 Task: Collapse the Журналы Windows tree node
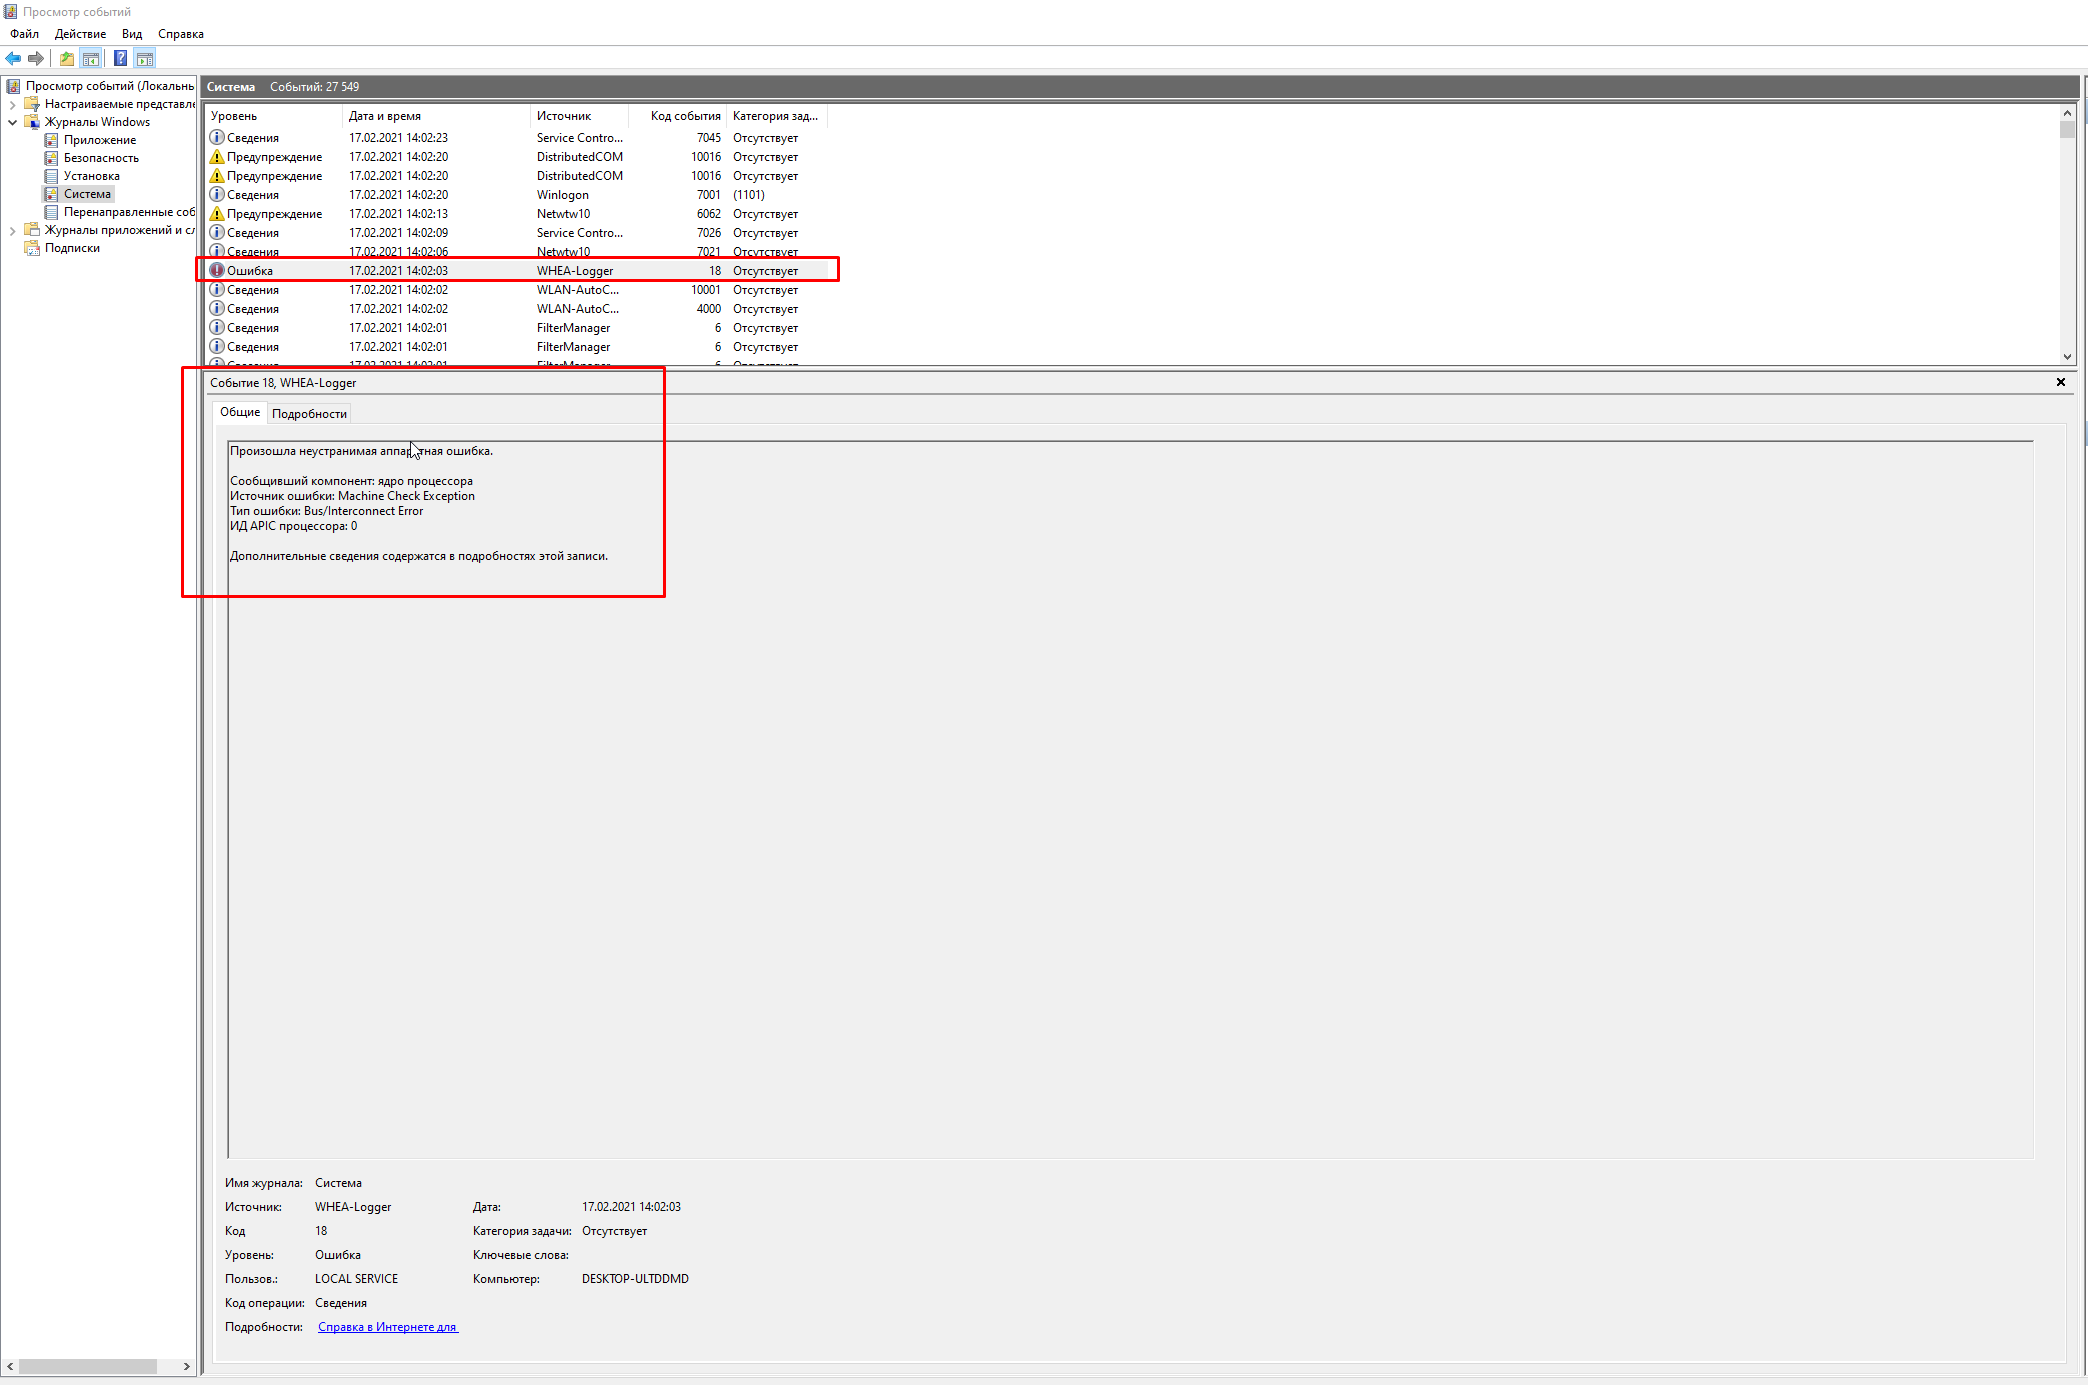point(12,122)
